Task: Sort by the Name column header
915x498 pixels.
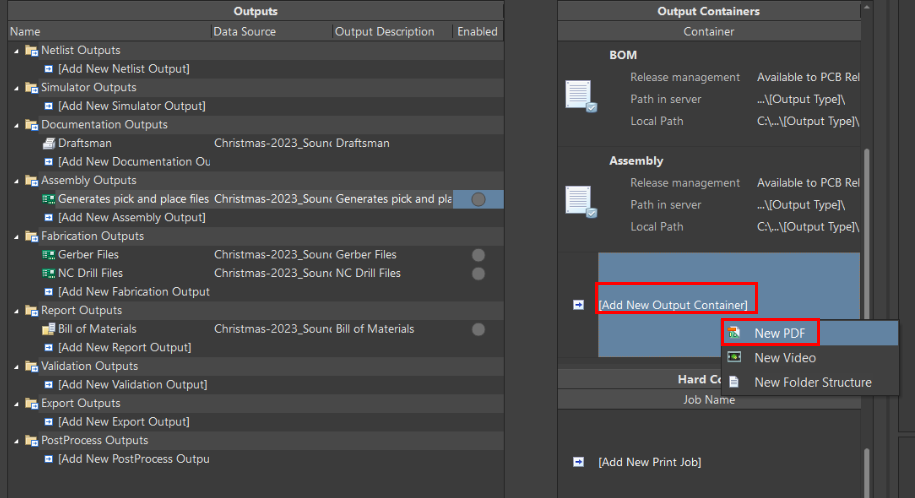Action: tap(109, 32)
